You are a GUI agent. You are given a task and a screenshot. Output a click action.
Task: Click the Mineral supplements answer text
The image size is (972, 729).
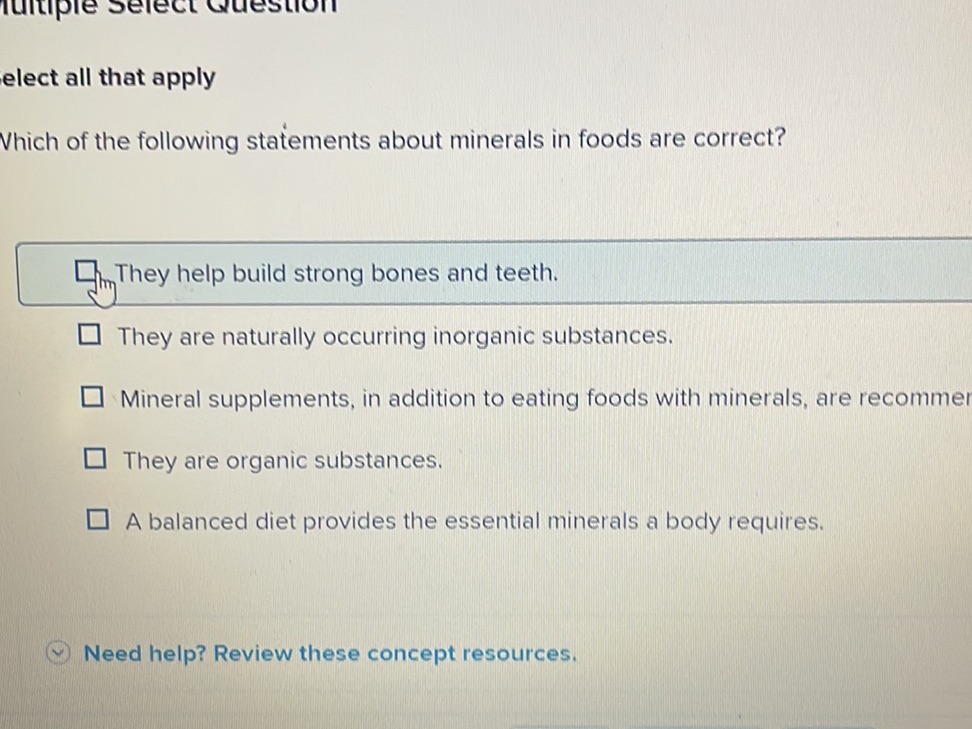[500, 397]
